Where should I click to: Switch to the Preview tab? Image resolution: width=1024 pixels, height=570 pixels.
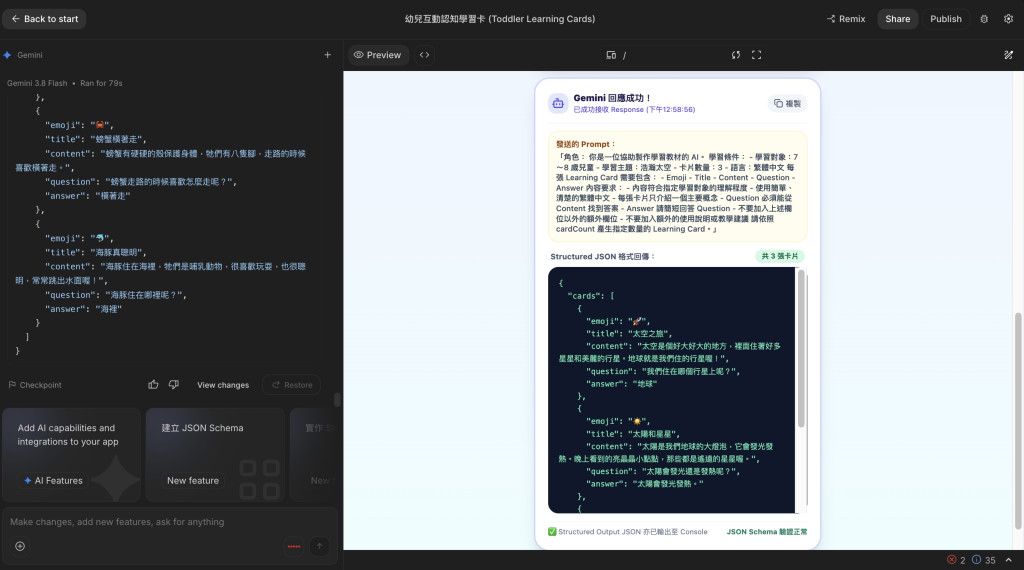pos(377,55)
